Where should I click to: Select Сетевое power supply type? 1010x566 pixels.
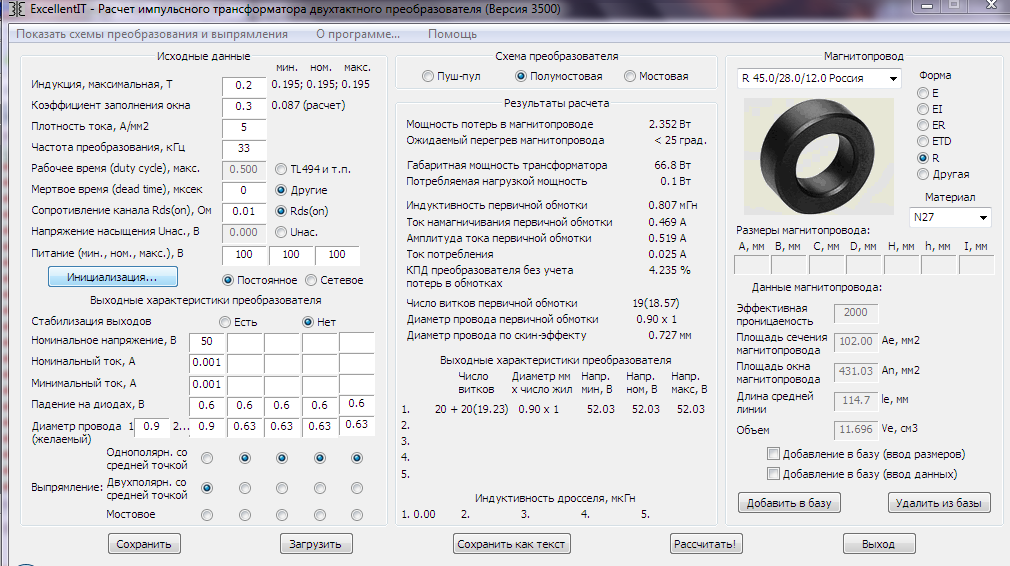311,280
